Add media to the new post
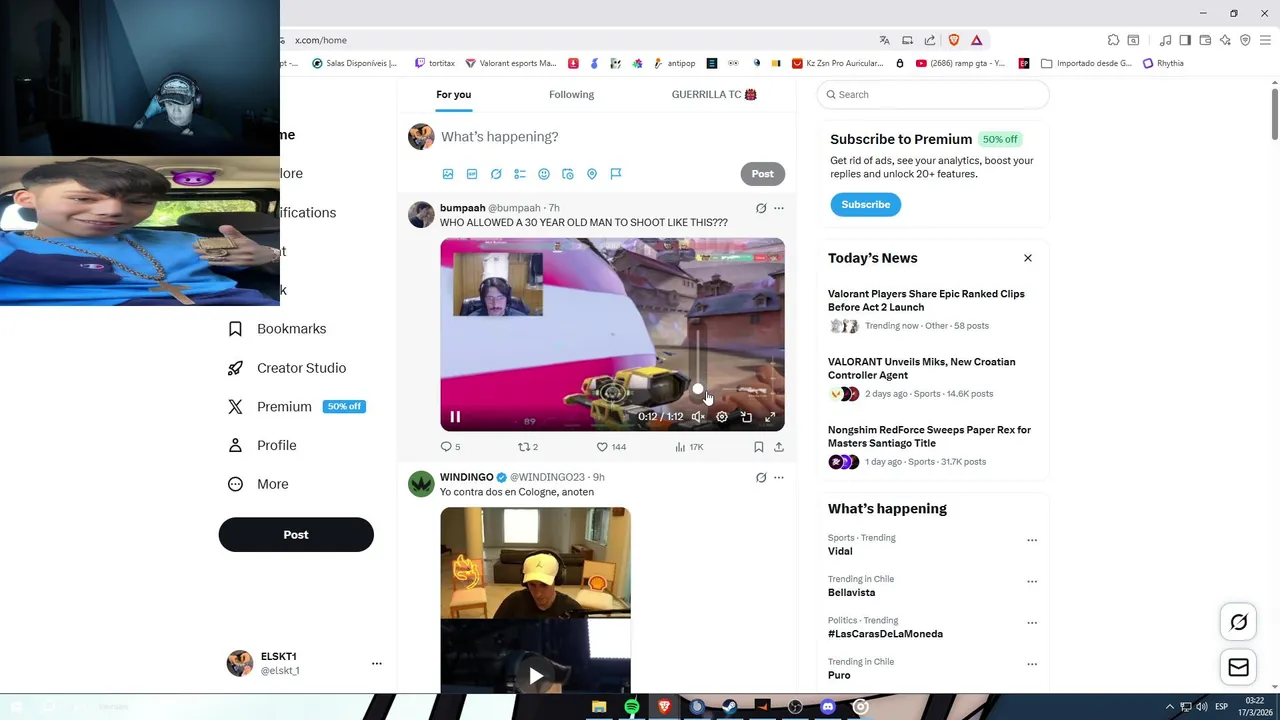The width and height of the screenshot is (1280, 720). click(x=448, y=174)
